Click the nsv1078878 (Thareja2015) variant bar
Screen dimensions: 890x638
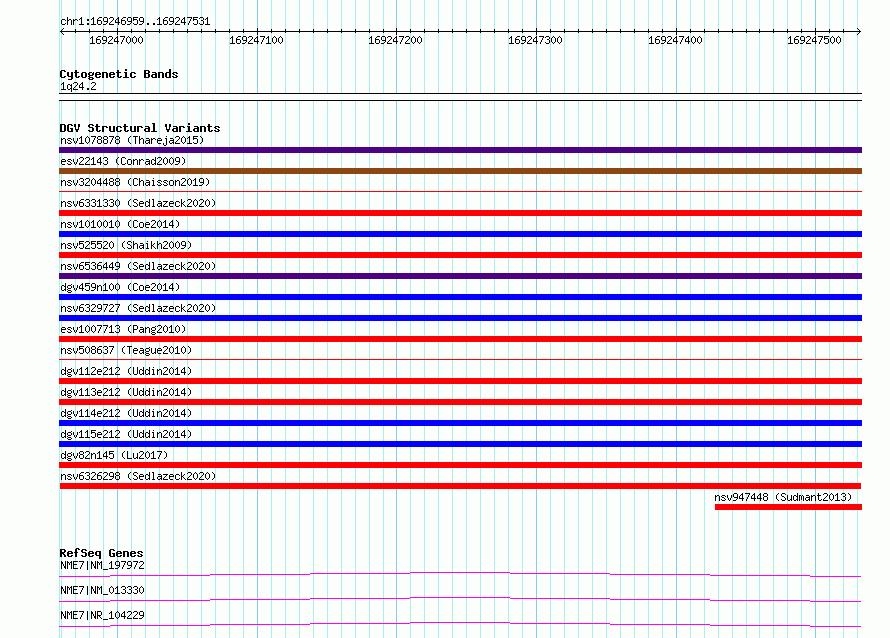460,150
